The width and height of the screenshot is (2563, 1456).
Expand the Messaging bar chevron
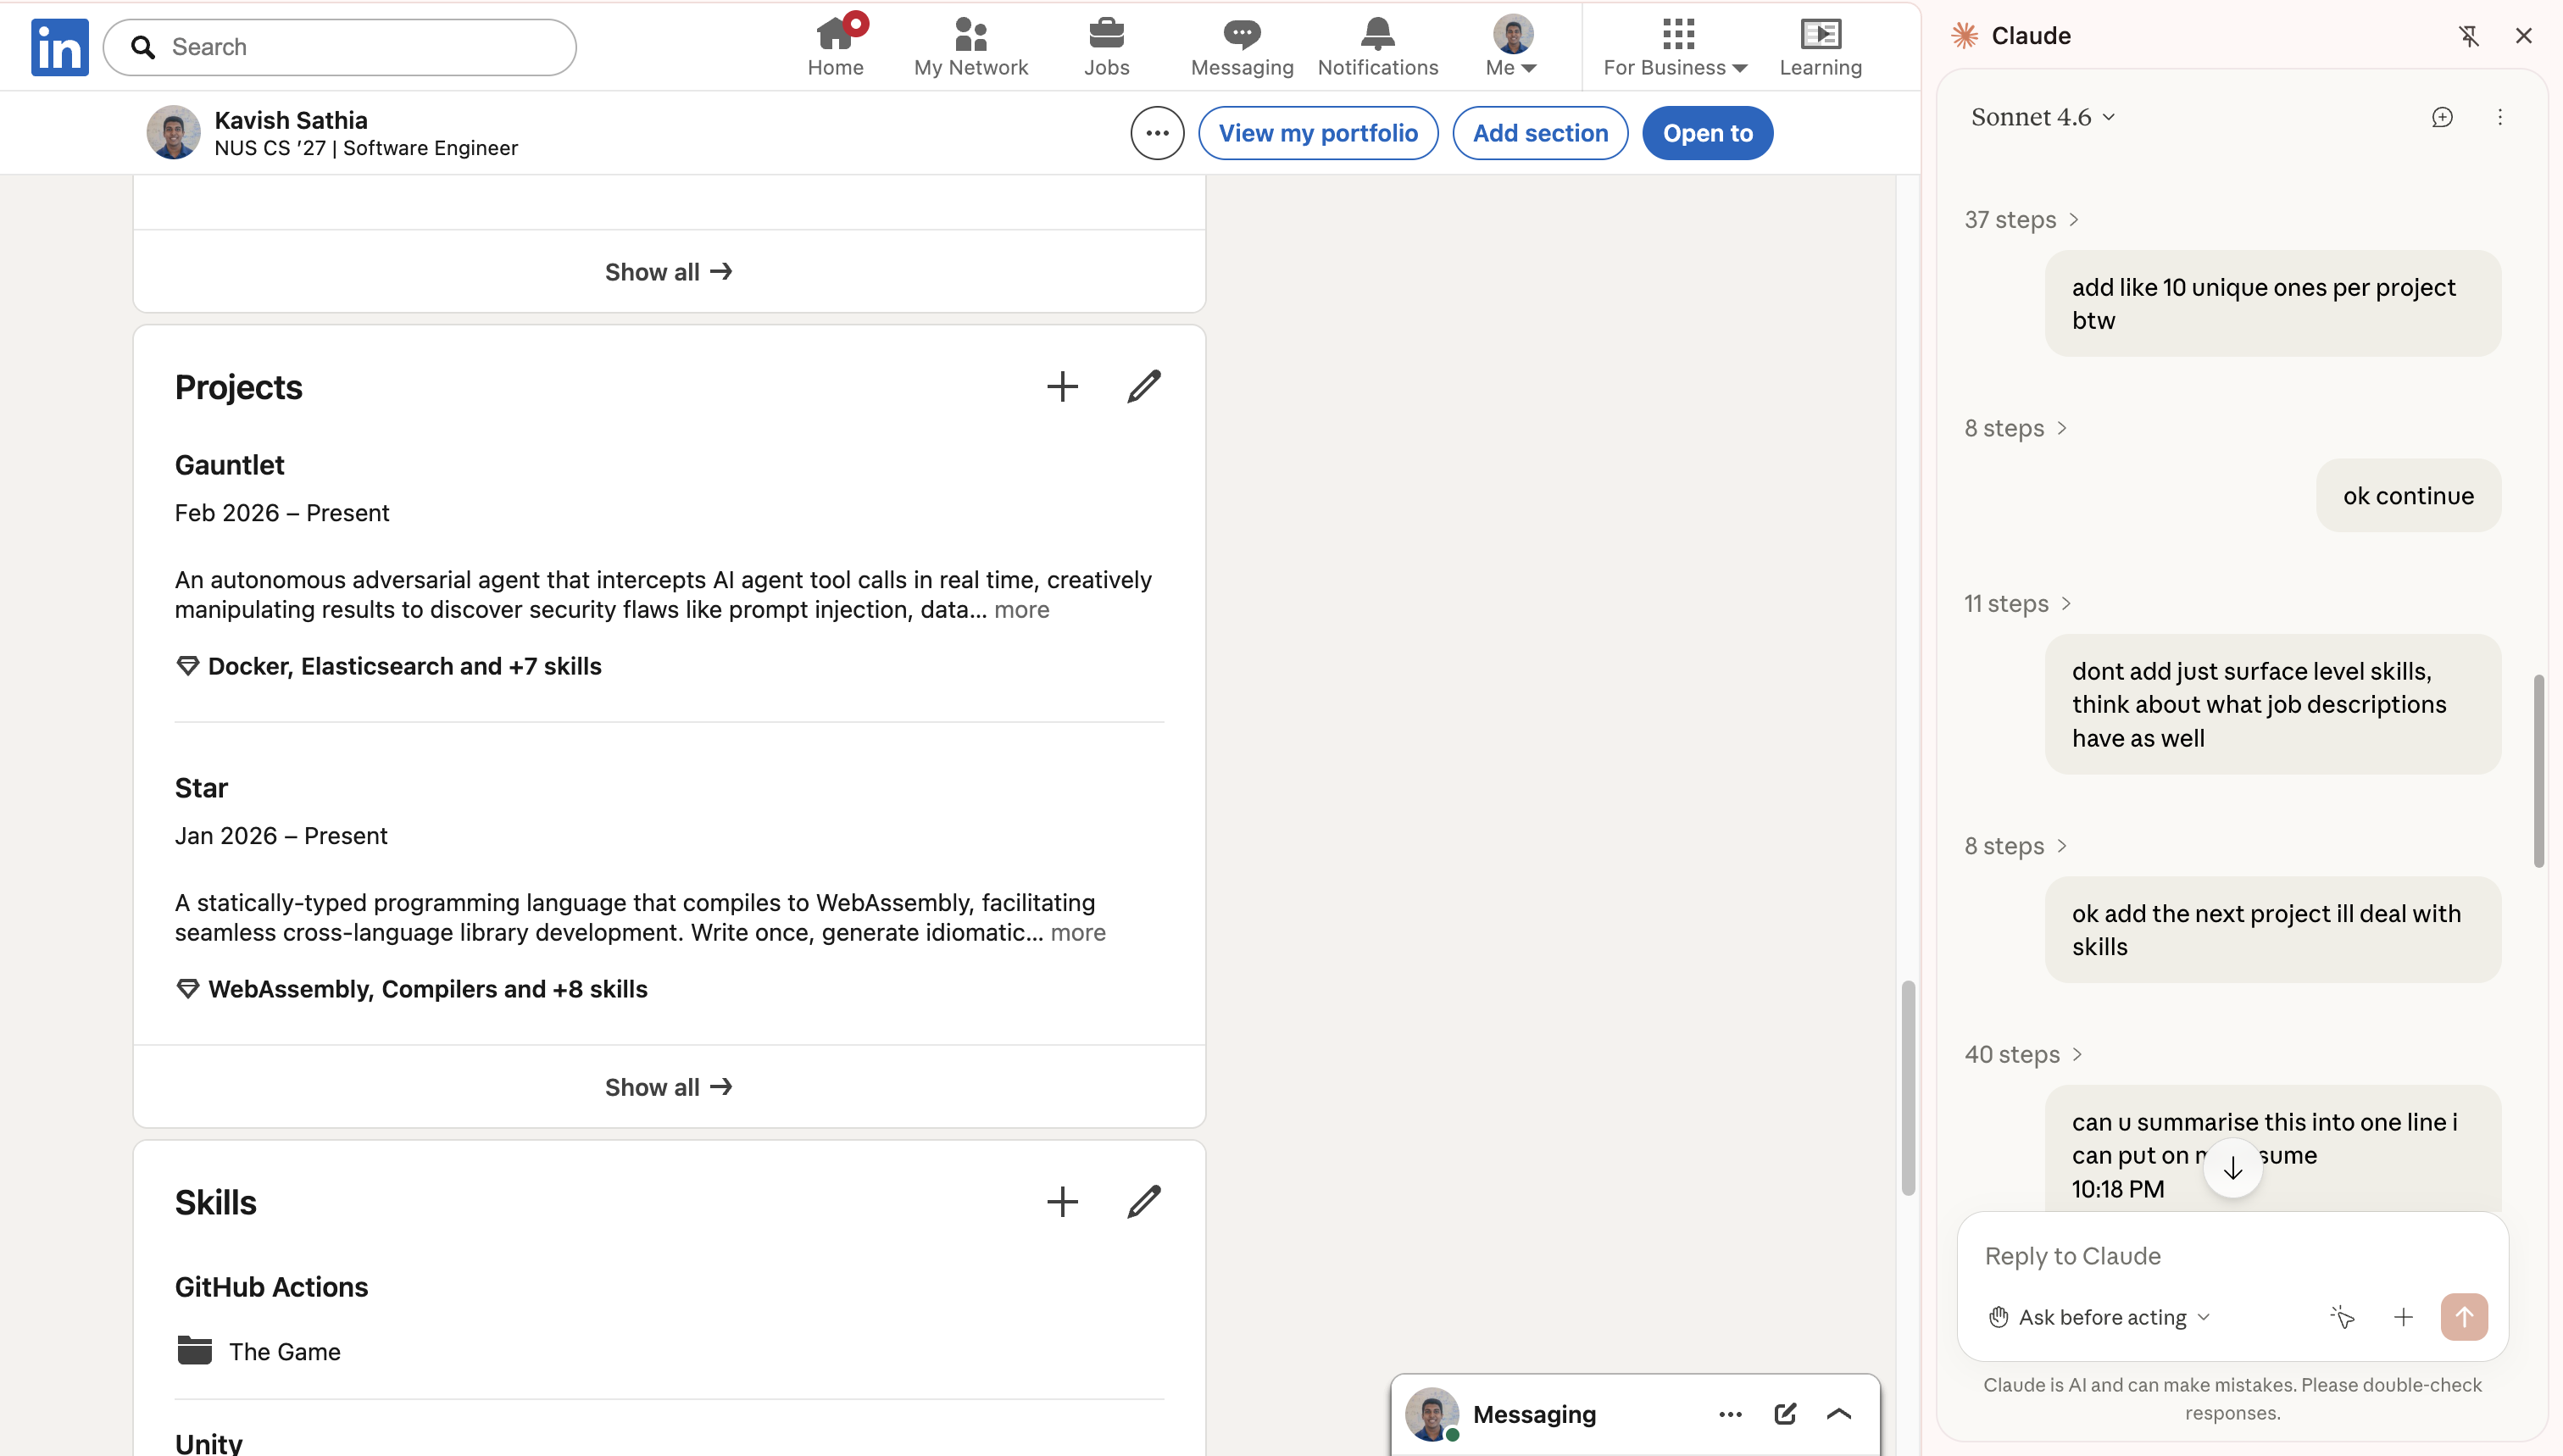(x=1838, y=1414)
